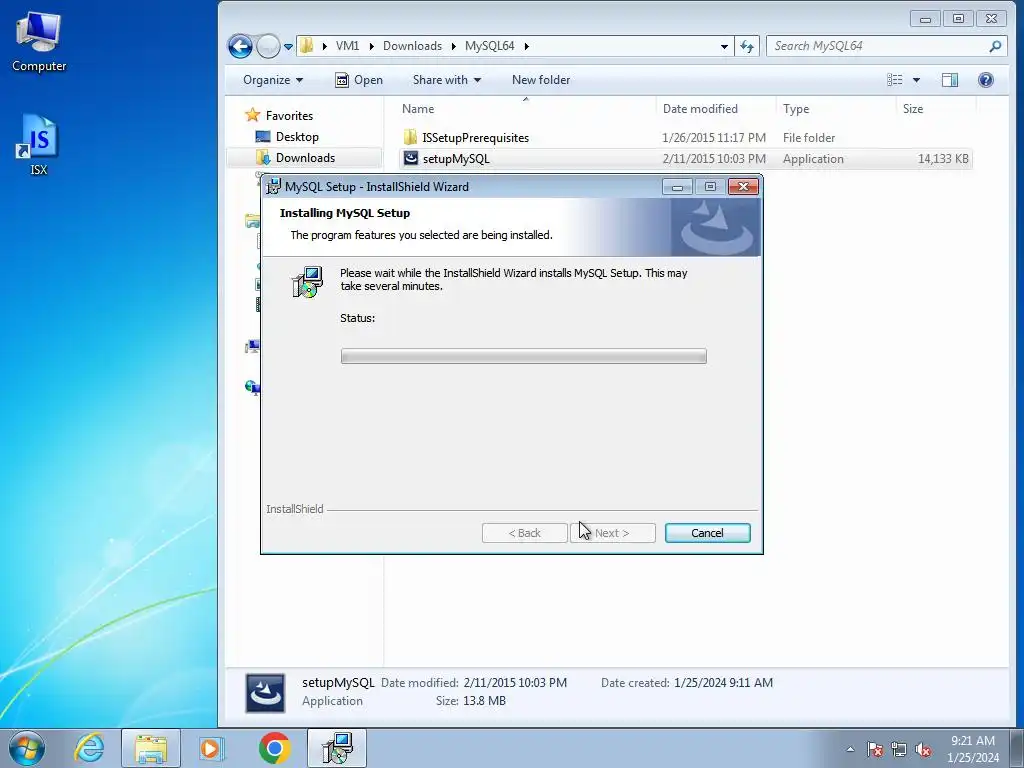The width and height of the screenshot is (1024, 768).
Task: Open Explorer Help question mark icon
Action: (985, 80)
